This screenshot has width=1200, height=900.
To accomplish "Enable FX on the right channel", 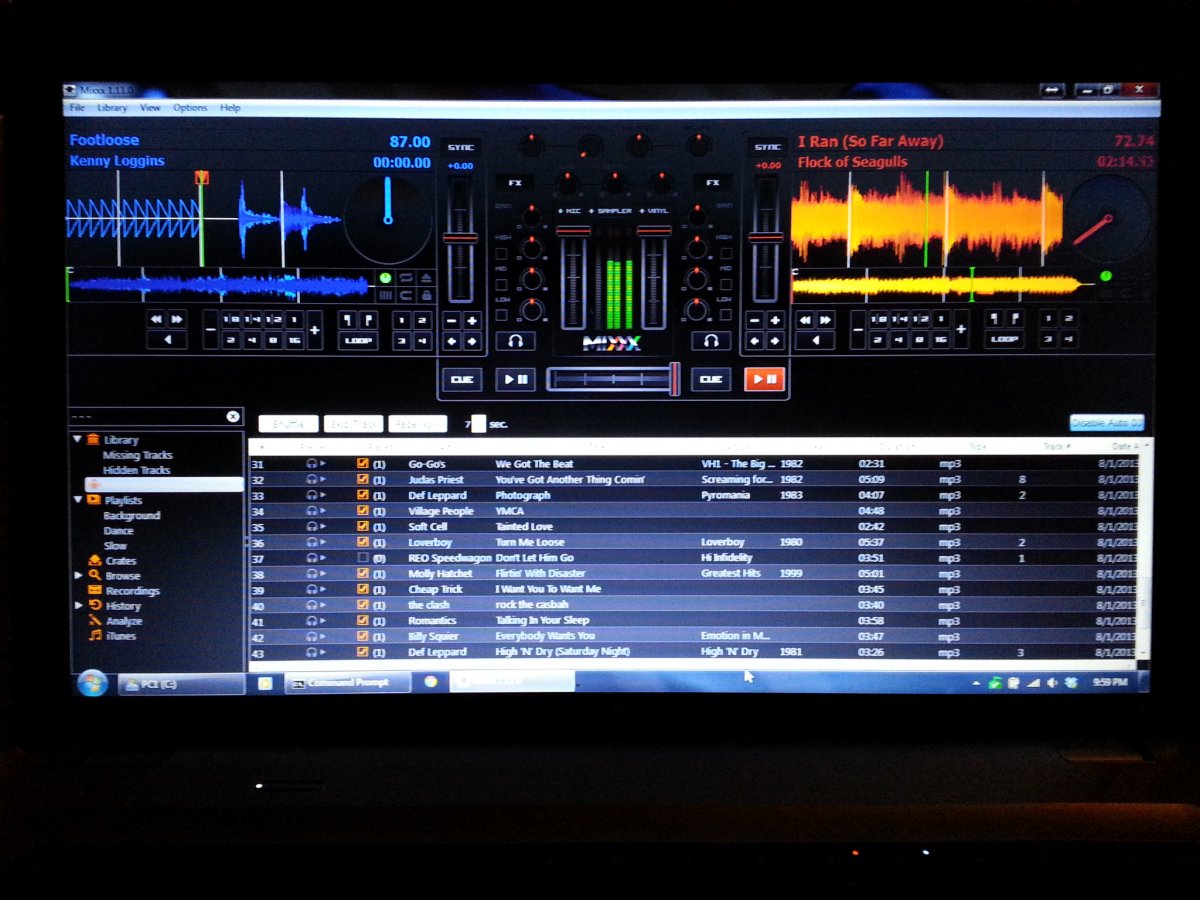I will pyautogui.click(x=712, y=183).
